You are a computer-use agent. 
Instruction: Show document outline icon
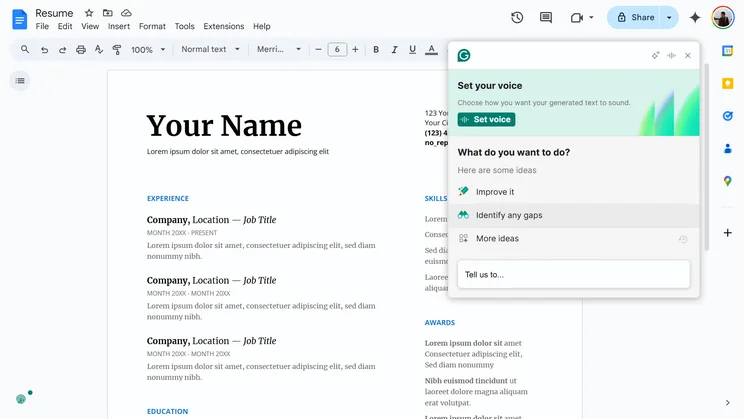pyautogui.click(x=20, y=81)
